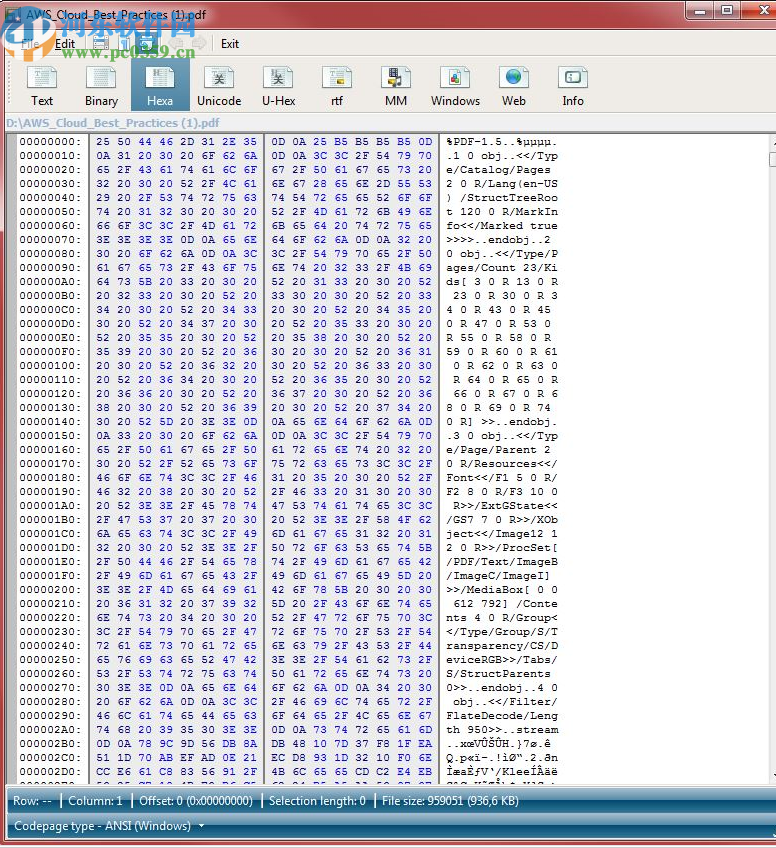The width and height of the screenshot is (776, 848).
Task: Open the MM multimedia view
Action: pos(396,86)
